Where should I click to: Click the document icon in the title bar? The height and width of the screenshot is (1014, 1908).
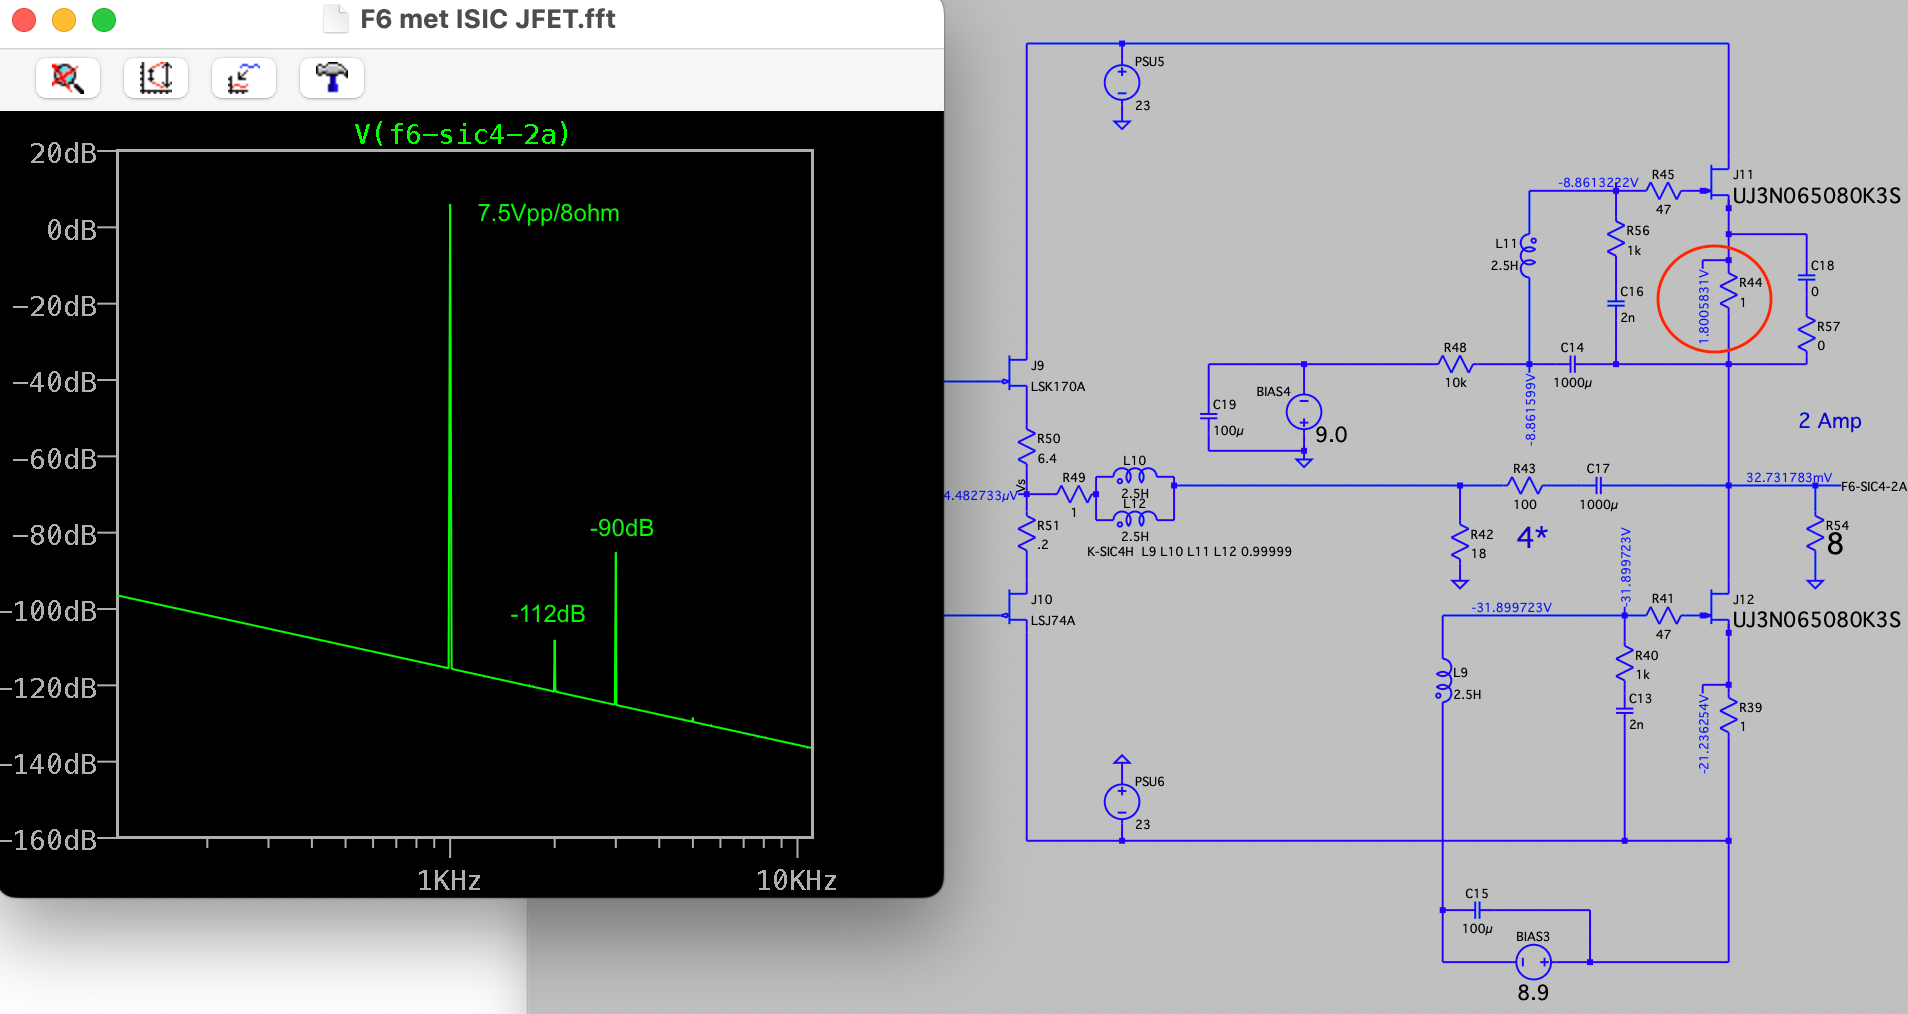pyautogui.click(x=336, y=19)
